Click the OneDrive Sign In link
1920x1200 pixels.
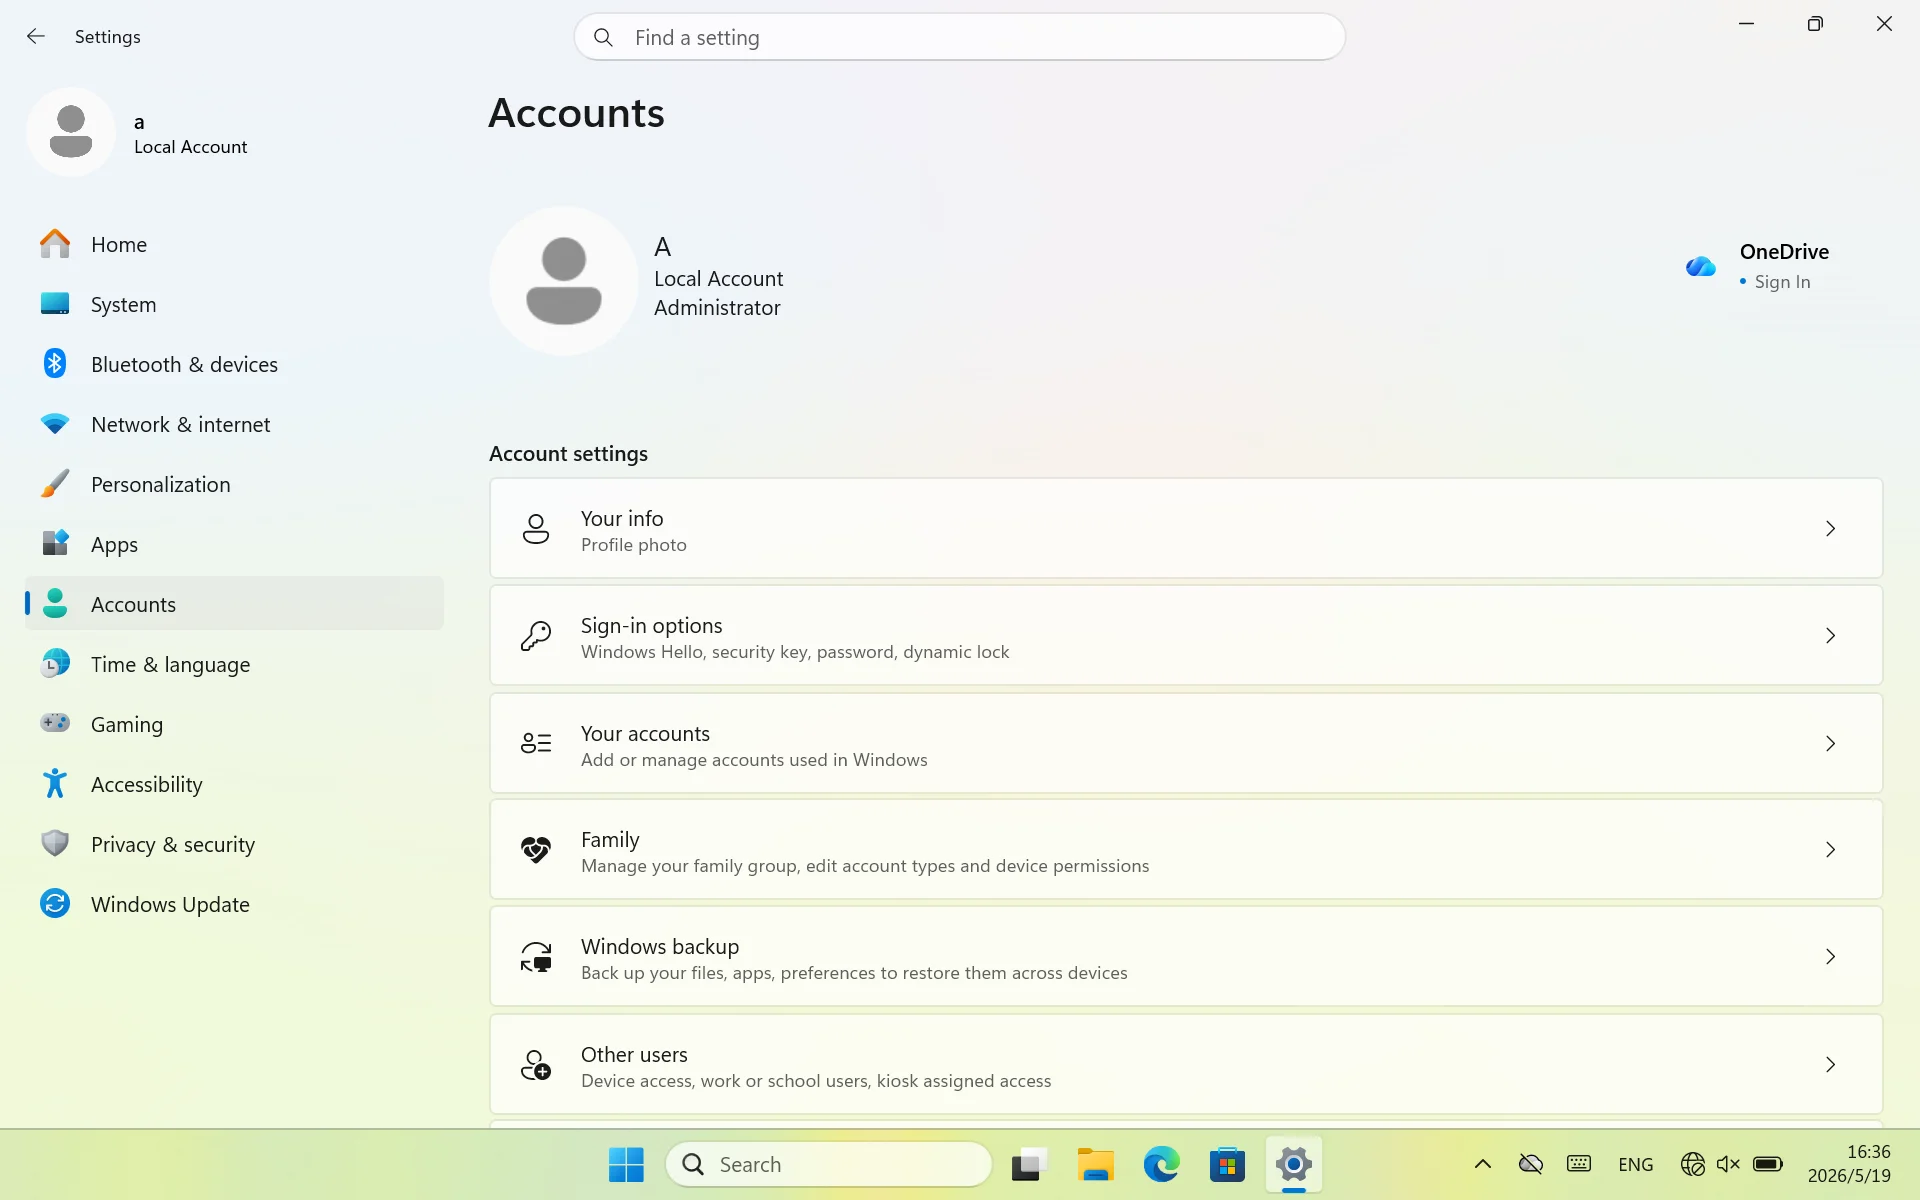click(1782, 282)
